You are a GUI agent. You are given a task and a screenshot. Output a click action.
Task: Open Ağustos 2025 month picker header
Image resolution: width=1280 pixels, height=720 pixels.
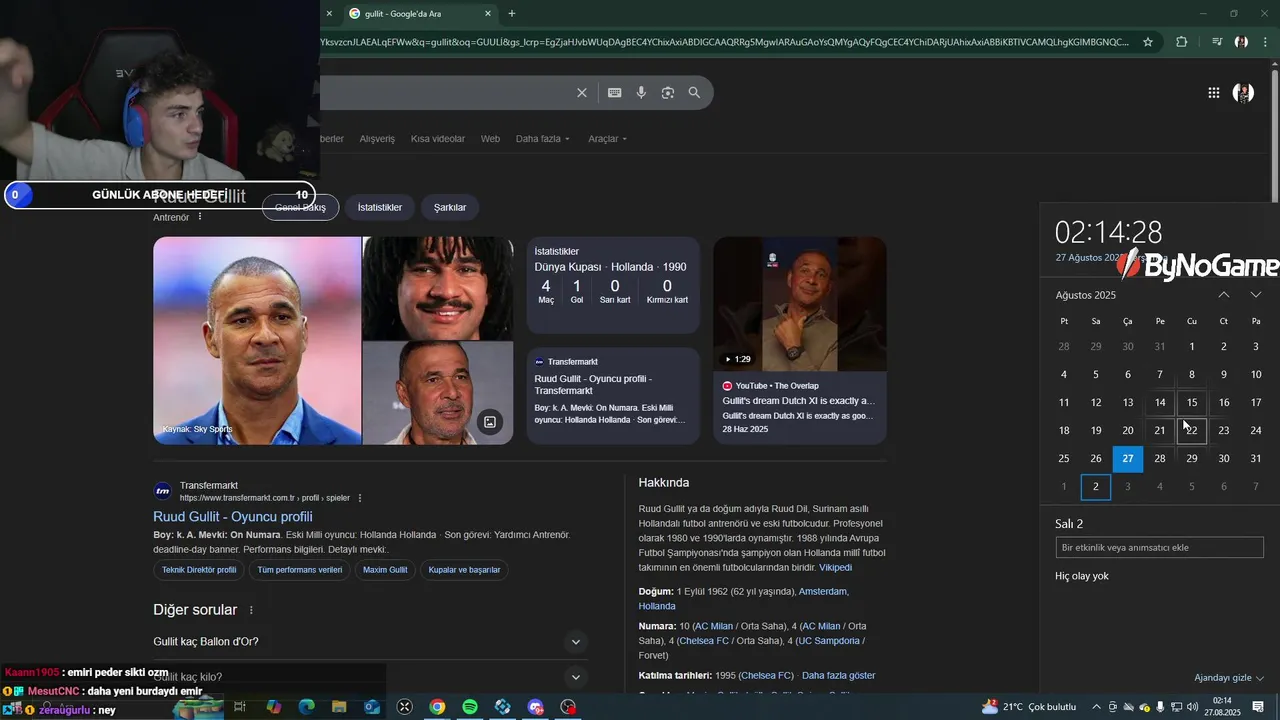click(x=1086, y=295)
